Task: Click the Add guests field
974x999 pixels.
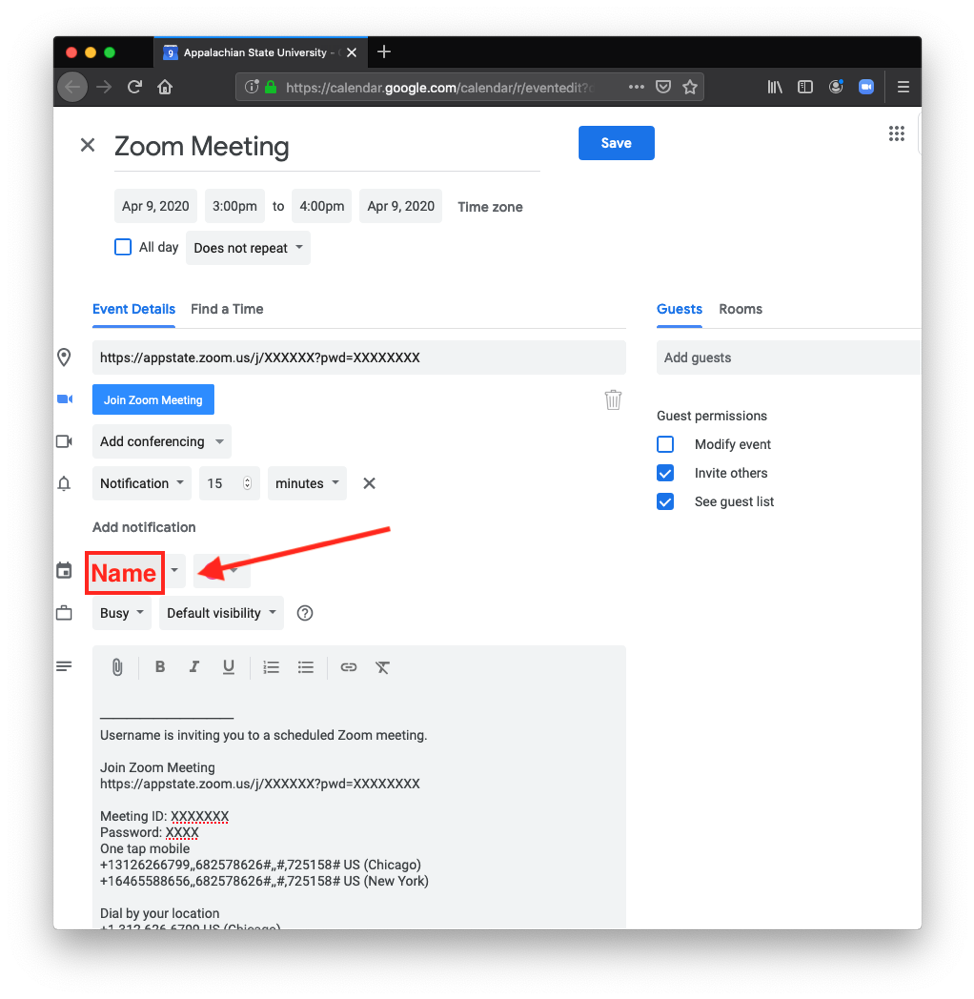Action: pyautogui.click(x=789, y=357)
